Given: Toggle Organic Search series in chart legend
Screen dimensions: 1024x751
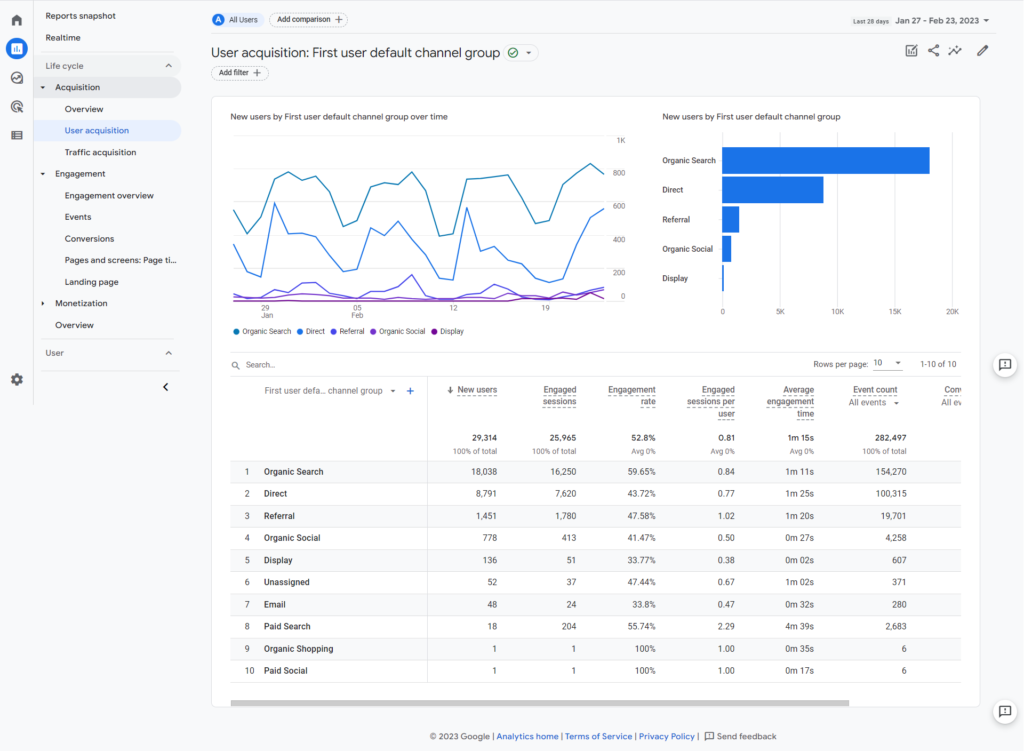Looking at the screenshot, I should (x=262, y=331).
